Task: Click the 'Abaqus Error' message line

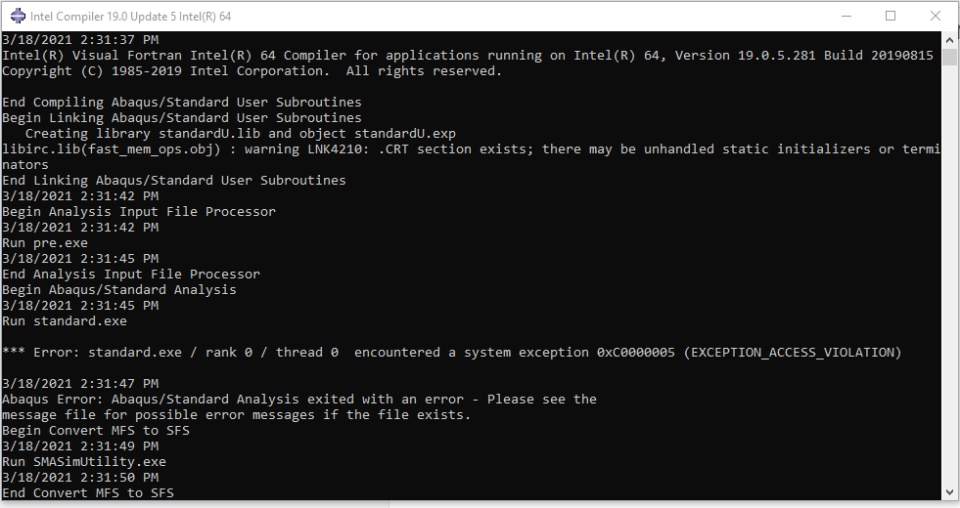Action: pos(300,399)
